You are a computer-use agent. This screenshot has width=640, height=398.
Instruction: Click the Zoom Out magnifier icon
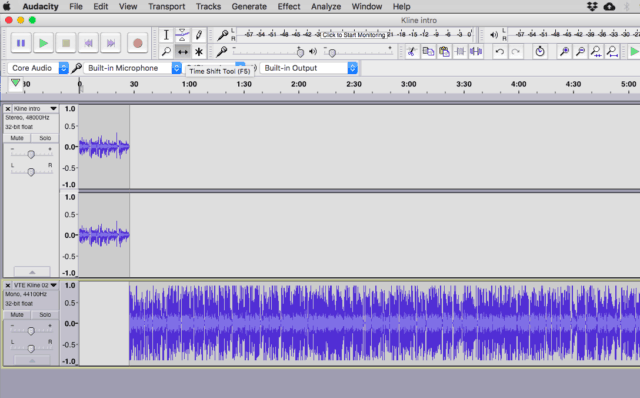point(580,52)
